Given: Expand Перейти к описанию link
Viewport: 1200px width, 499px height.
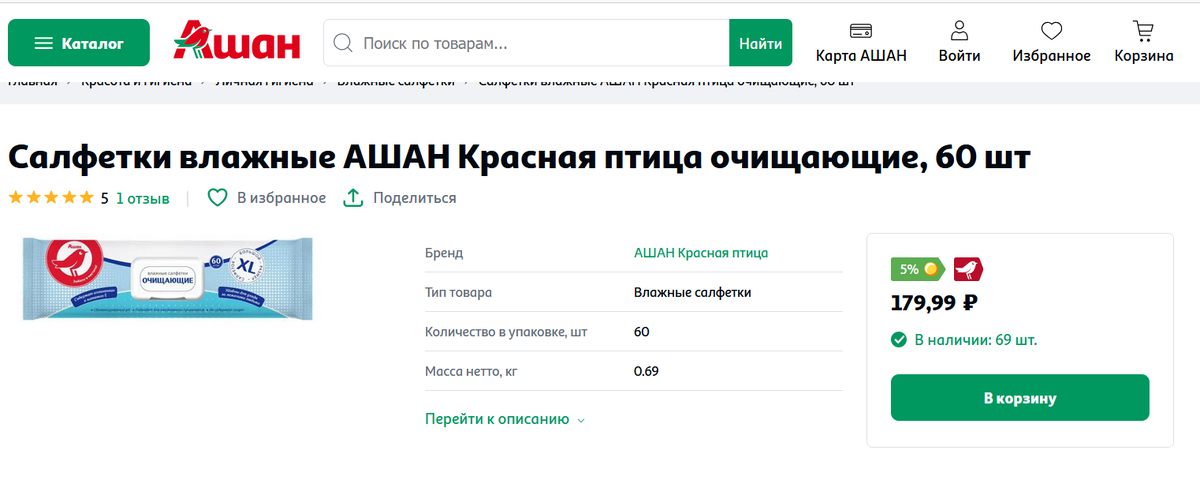Looking at the screenshot, I should [505, 419].
